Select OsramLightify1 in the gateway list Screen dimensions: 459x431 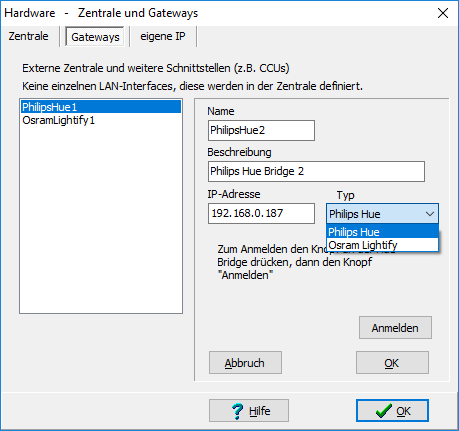click(x=101, y=120)
